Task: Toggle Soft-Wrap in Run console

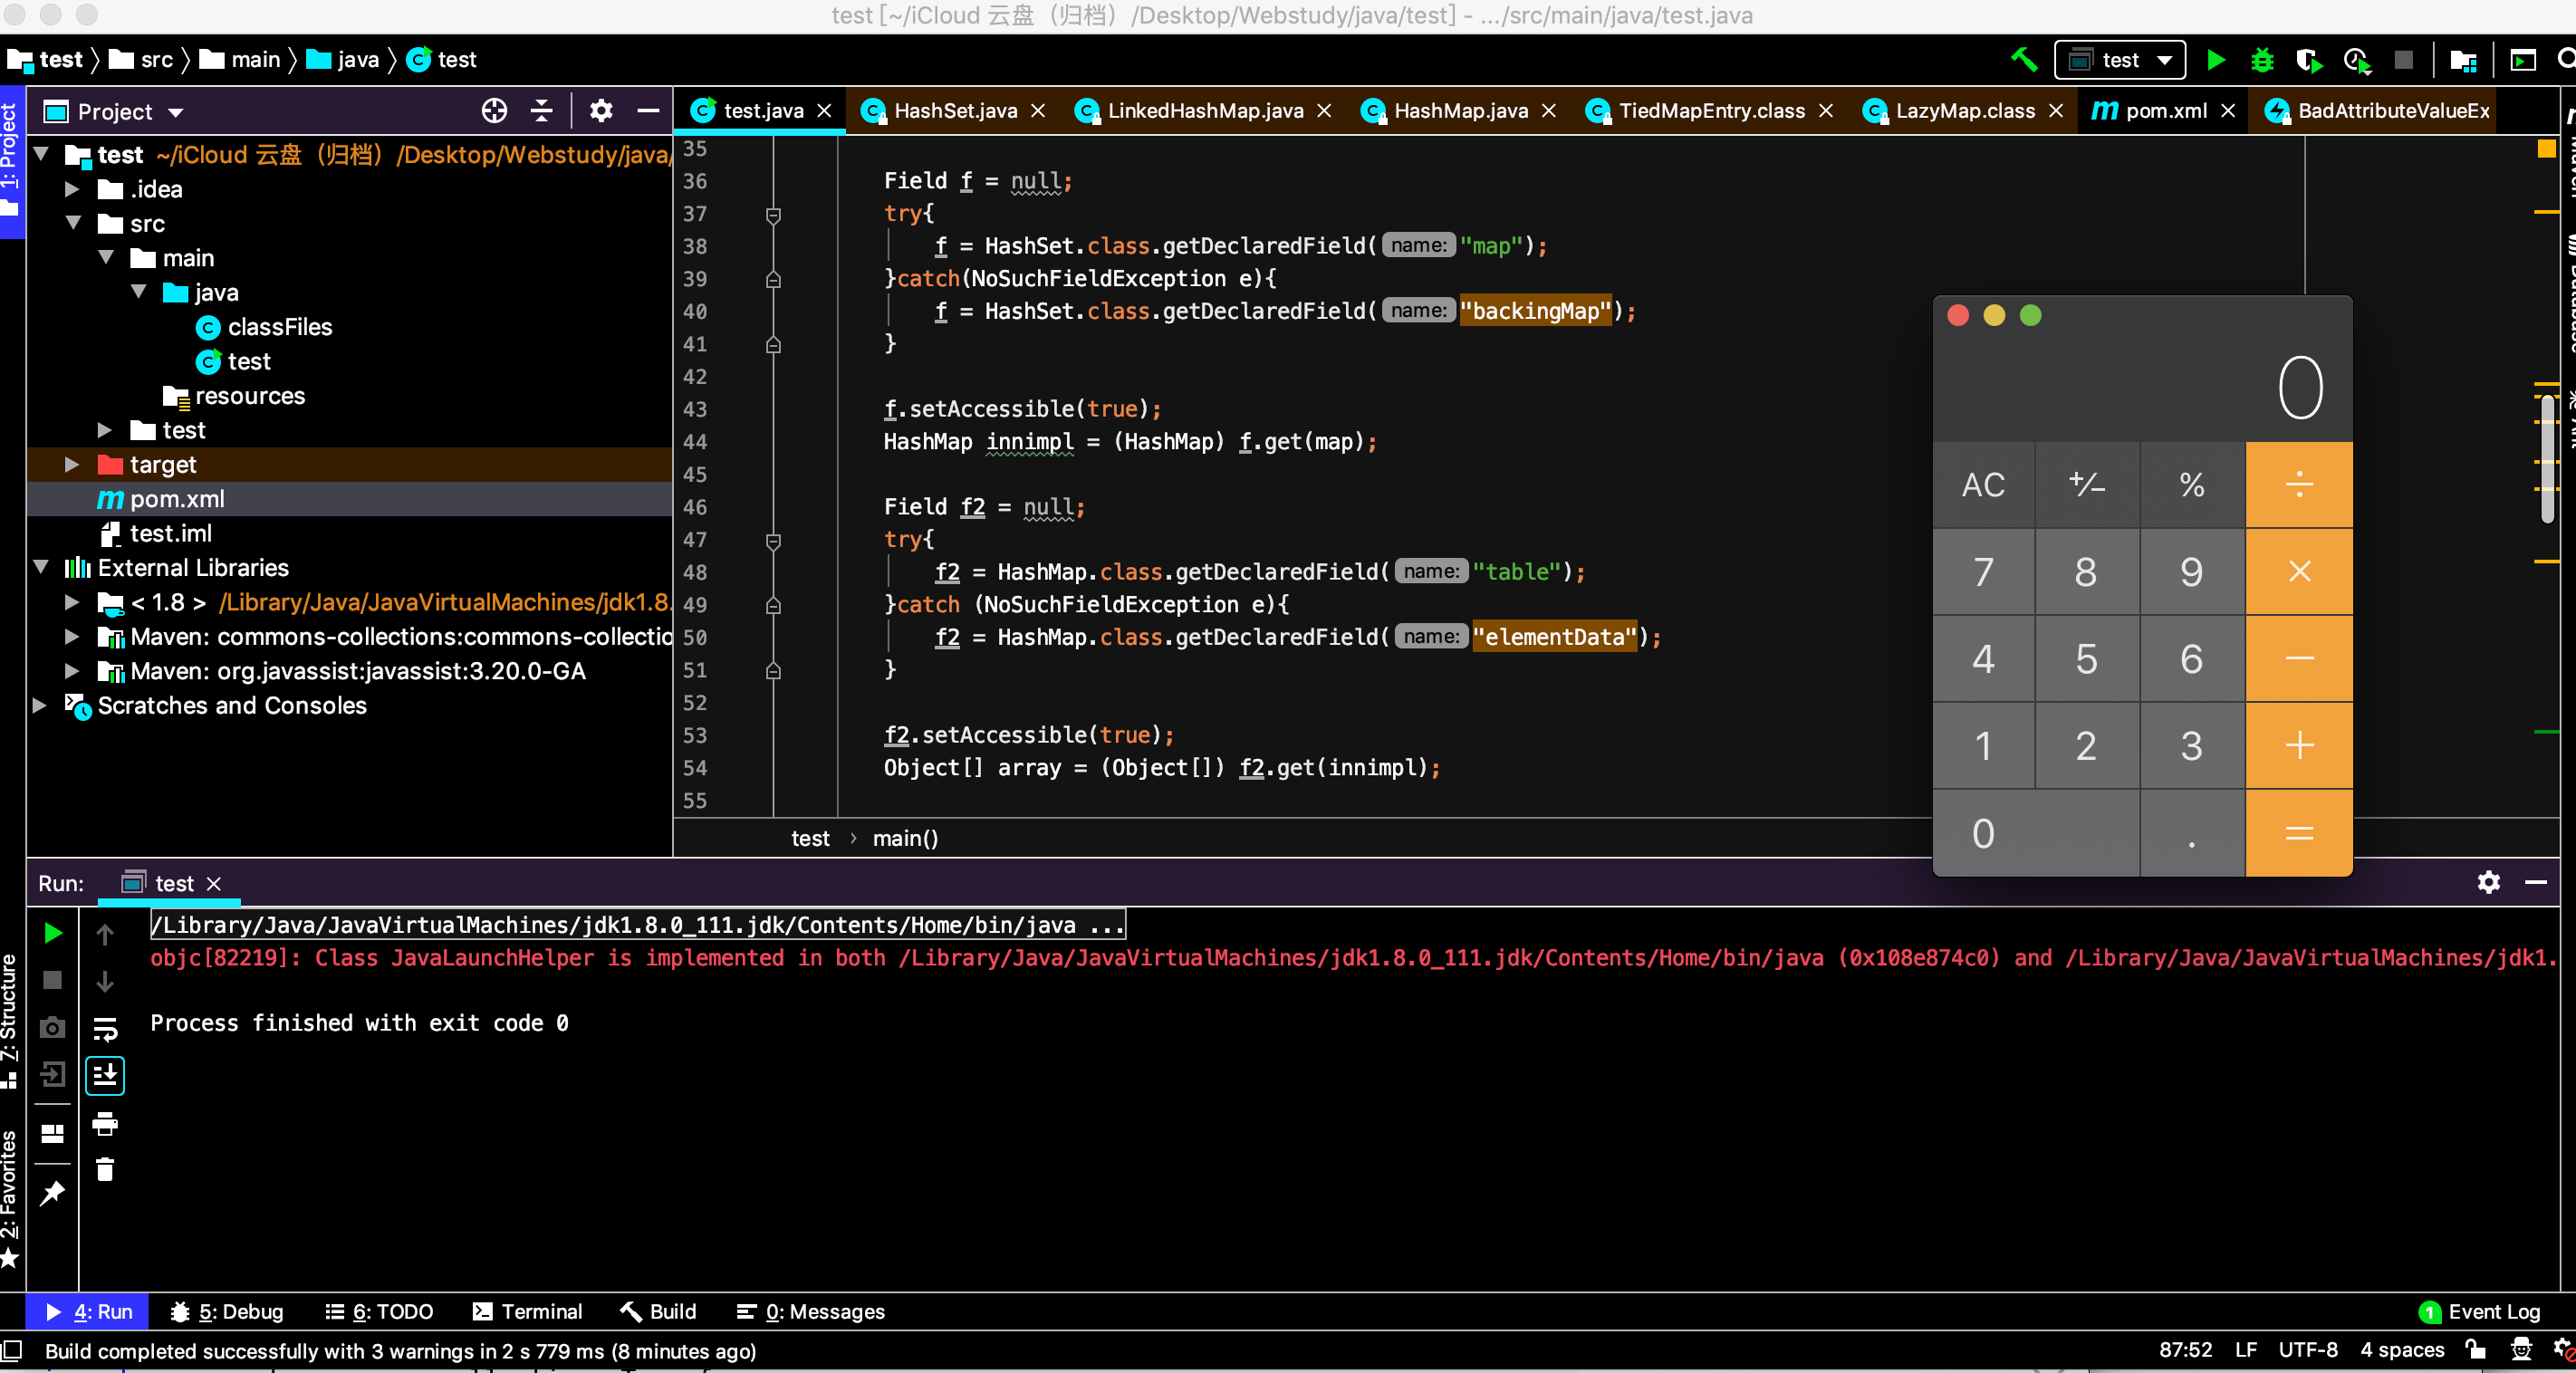Action: (x=105, y=1028)
